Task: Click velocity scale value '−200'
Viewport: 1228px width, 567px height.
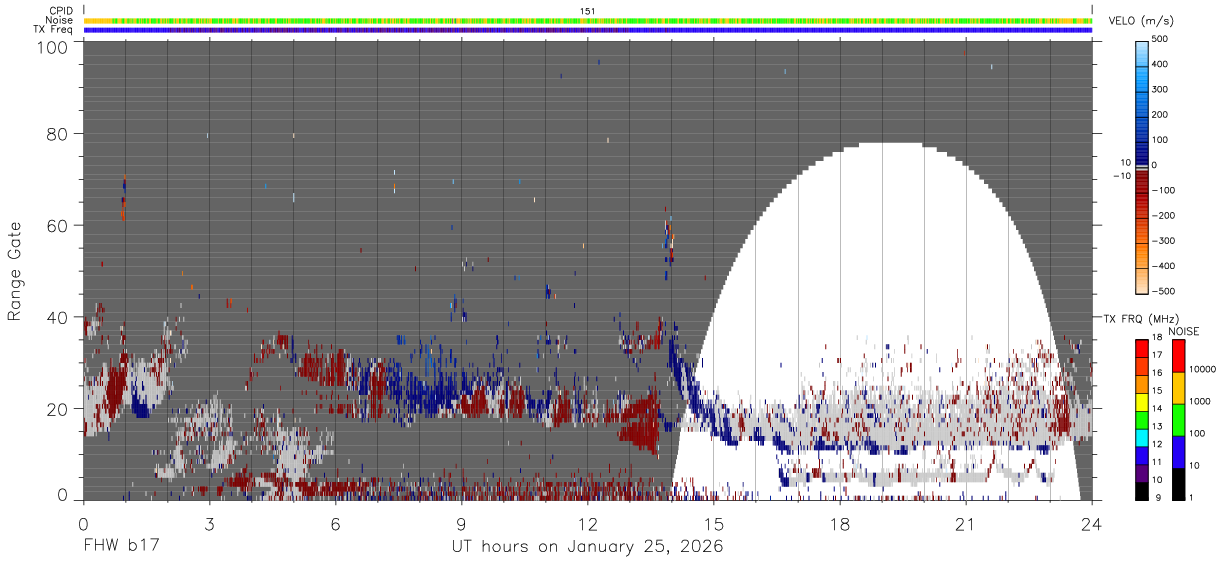Action: pyautogui.click(x=1162, y=216)
